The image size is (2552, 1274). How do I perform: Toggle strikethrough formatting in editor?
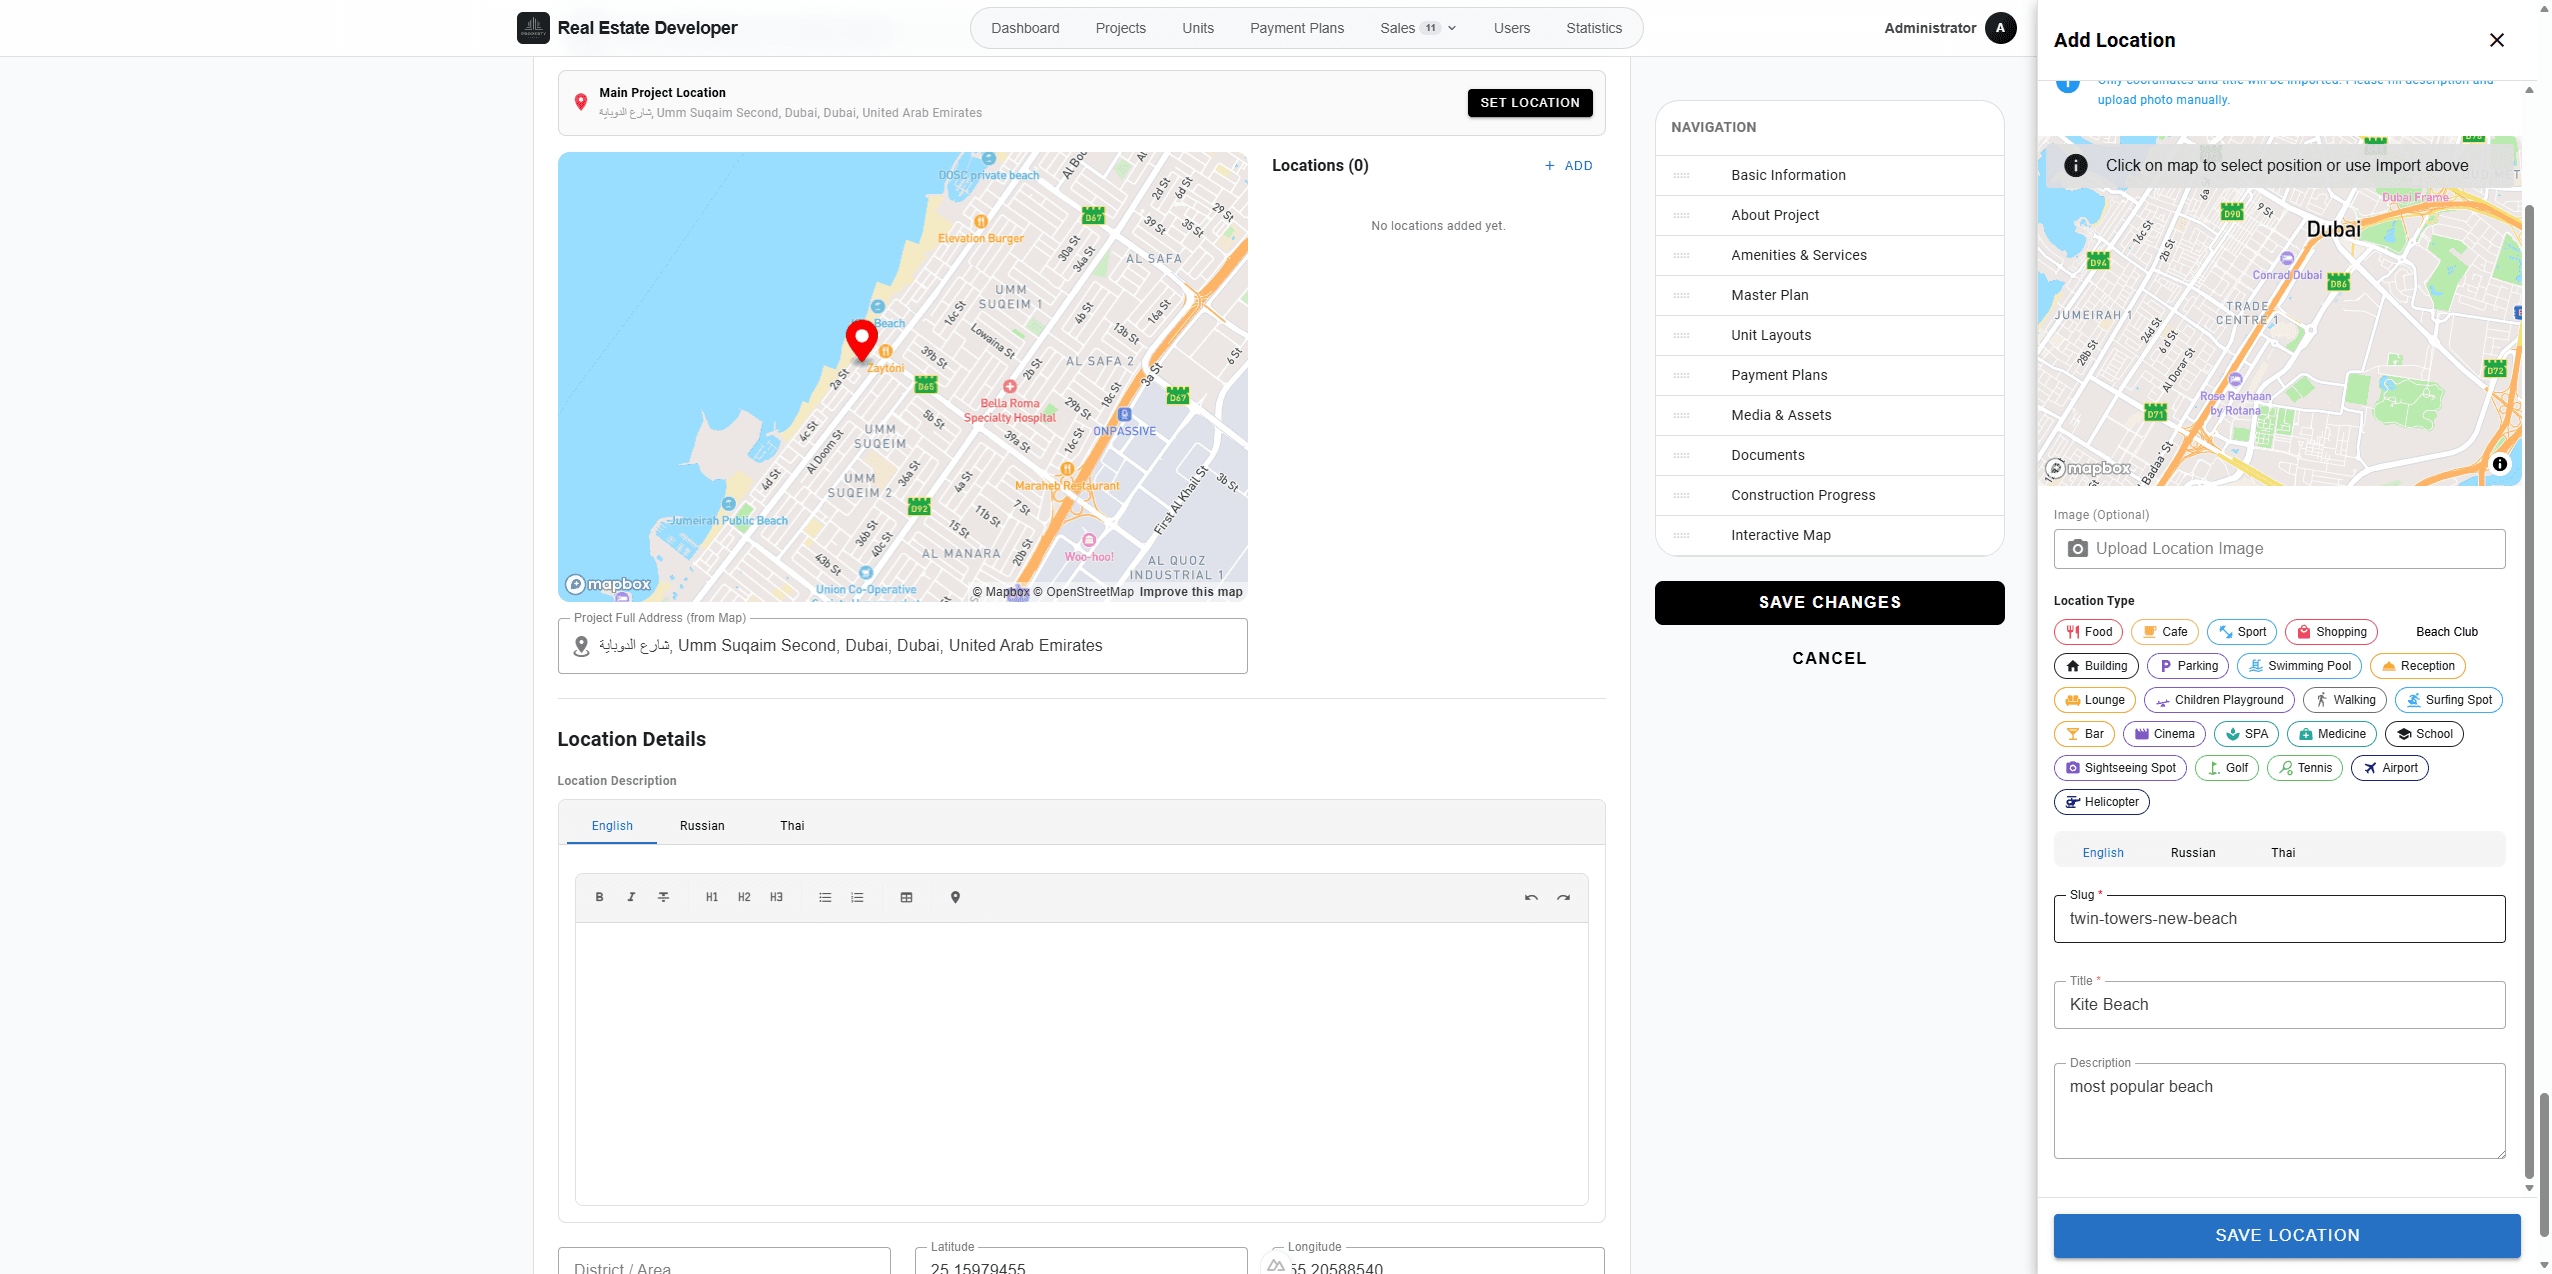(x=663, y=897)
